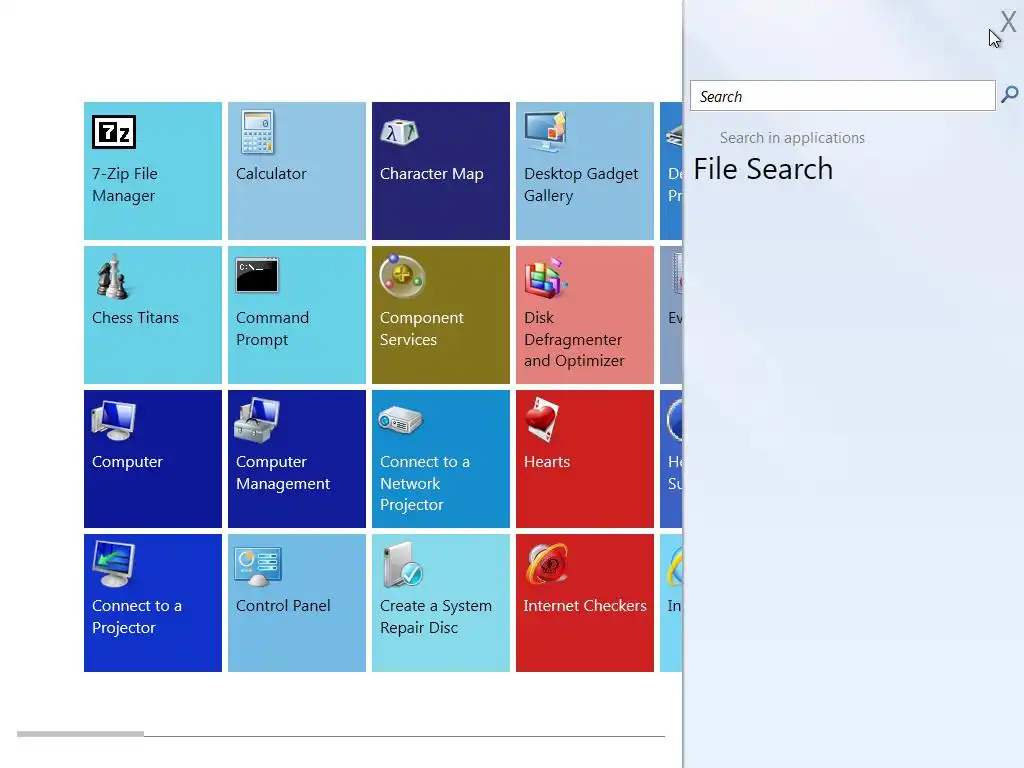Viewport: 1024px width, 768px height.
Task: Focus the Search text box
Action: click(x=842, y=96)
